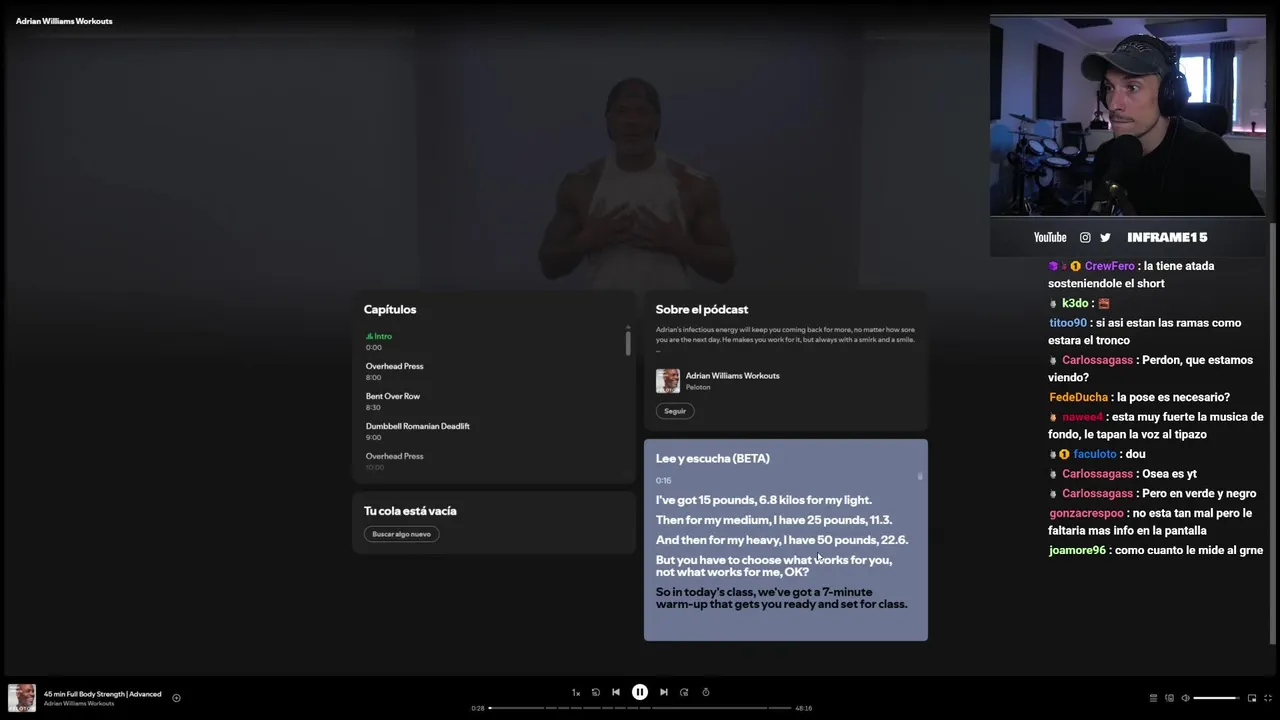Open the miniplayer icon
The height and width of the screenshot is (720, 1280).
point(1252,698)
